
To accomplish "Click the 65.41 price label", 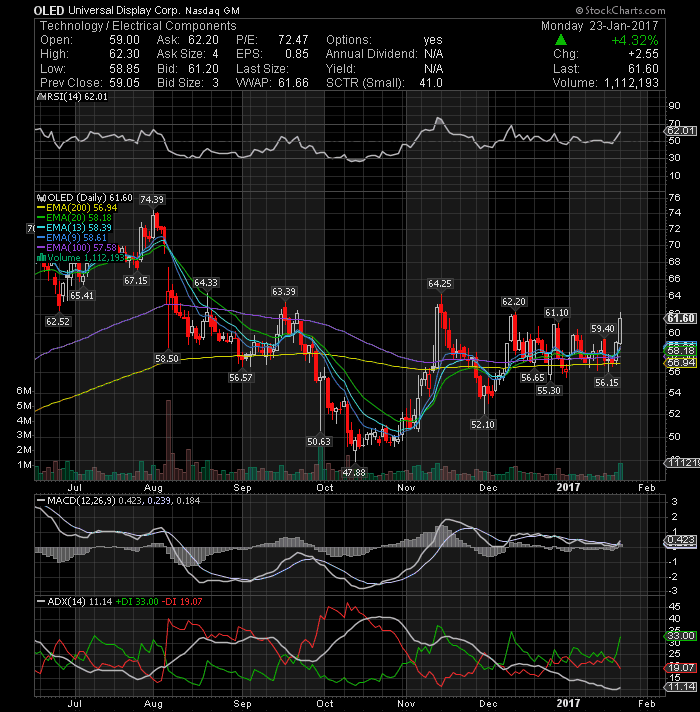I will pos(82,296).
